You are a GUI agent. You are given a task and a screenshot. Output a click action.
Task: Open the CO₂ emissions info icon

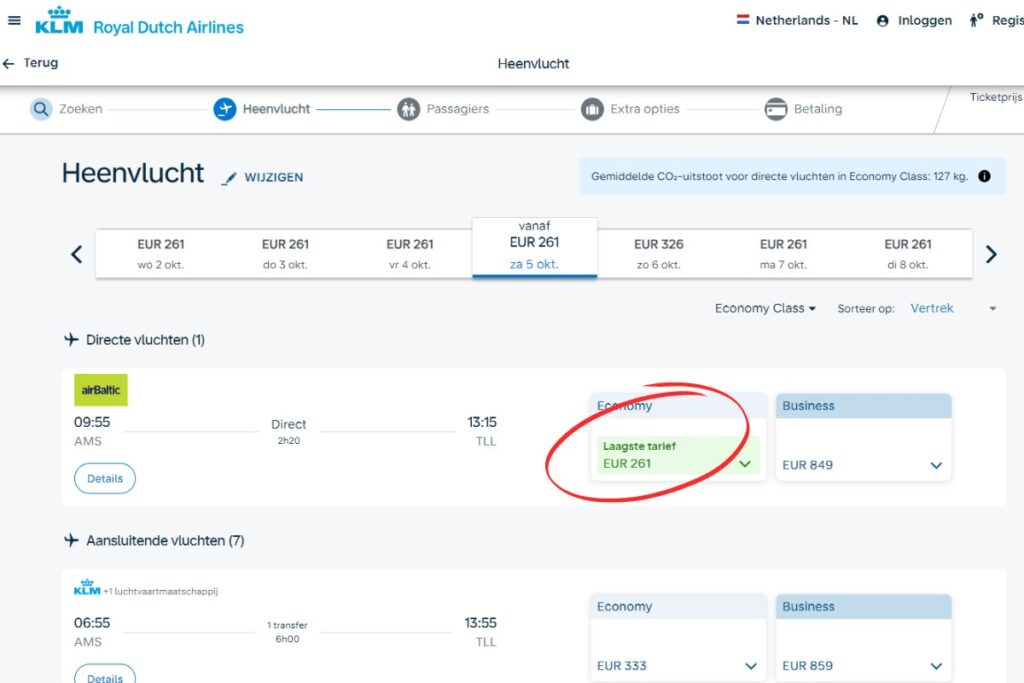coord(985,177)
